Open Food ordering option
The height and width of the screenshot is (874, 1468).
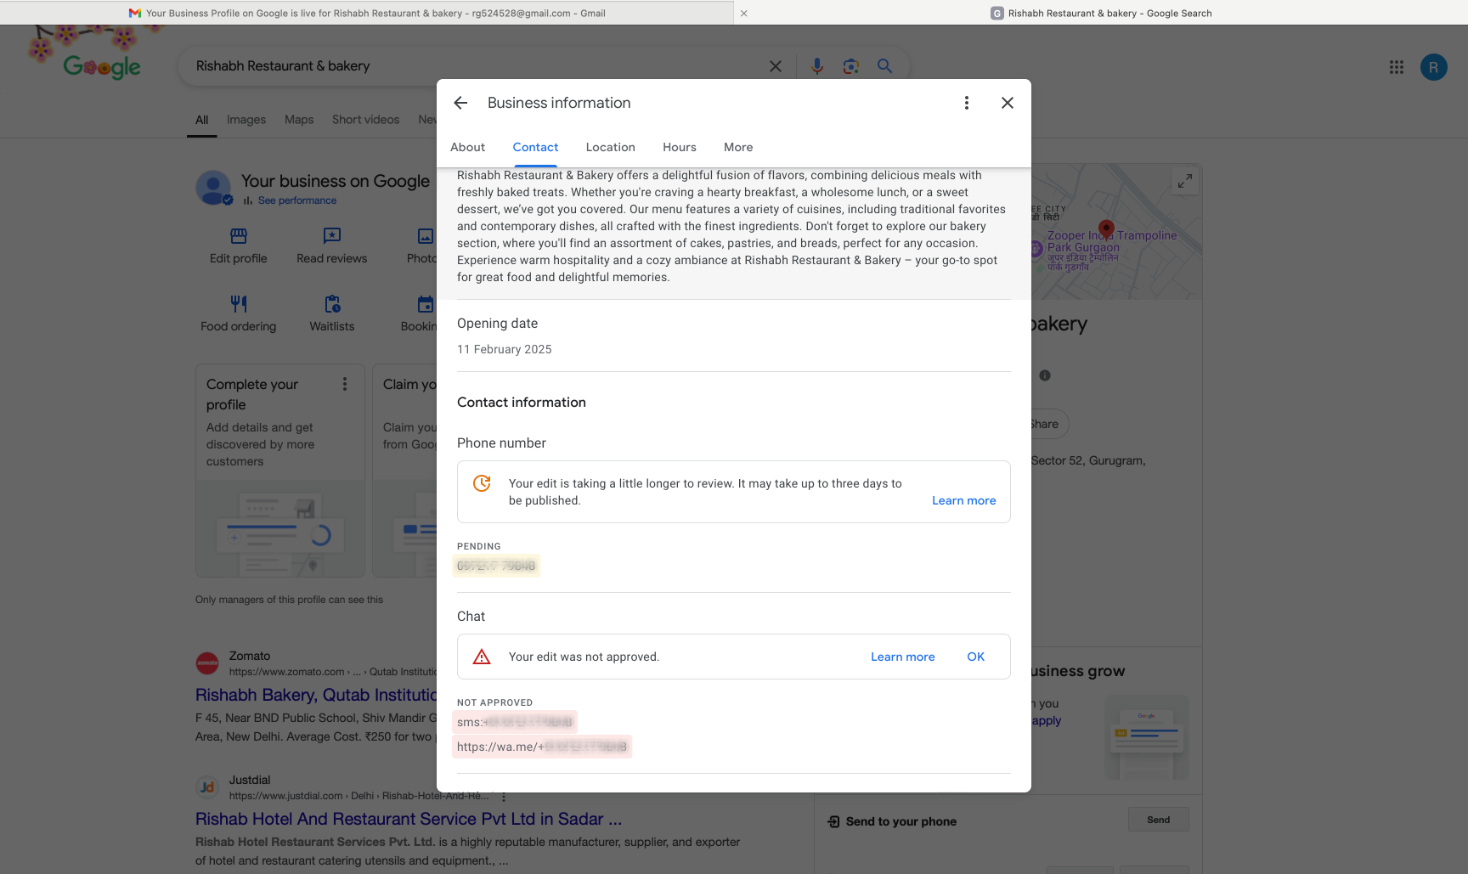[x=238, y=313]
